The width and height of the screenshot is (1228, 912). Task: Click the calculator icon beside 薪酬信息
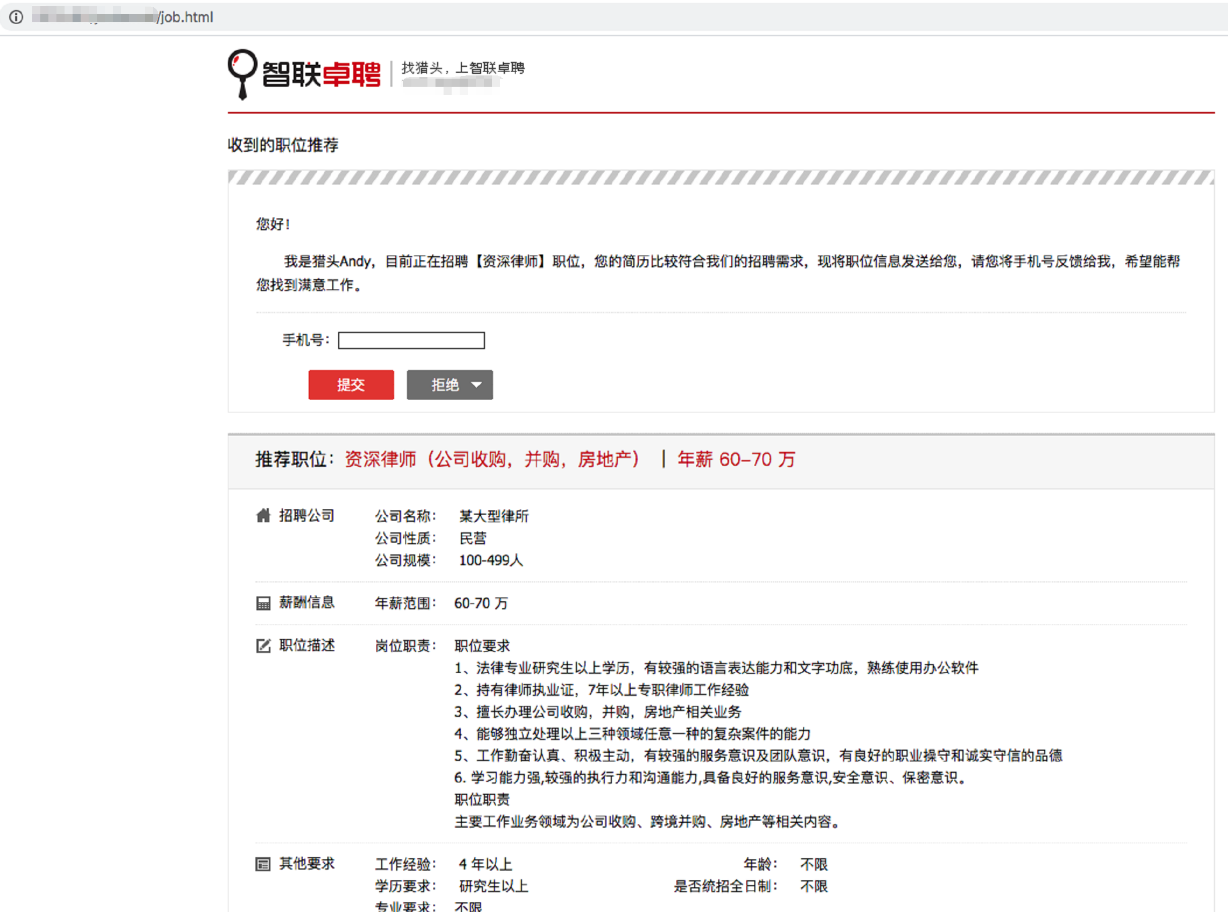264,603
